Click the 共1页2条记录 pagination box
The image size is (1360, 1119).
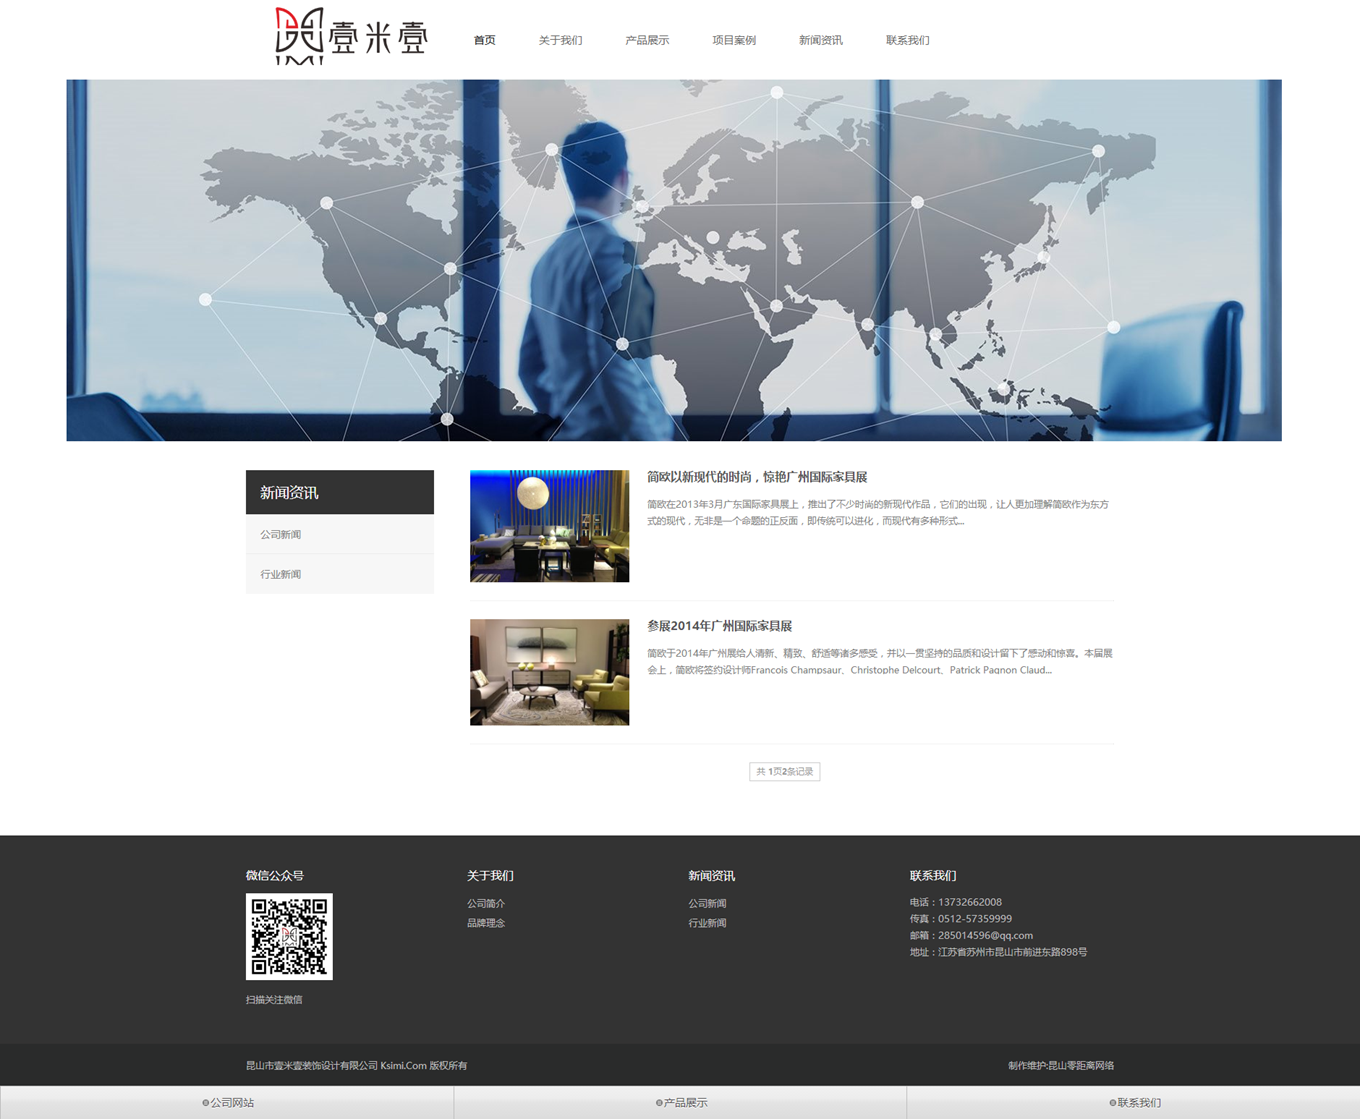(x=784, y=772)
